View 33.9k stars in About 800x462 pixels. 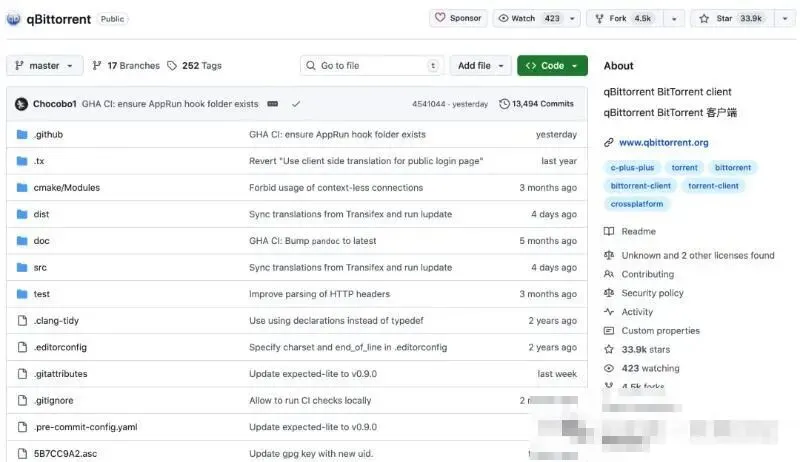coord(645,350)
